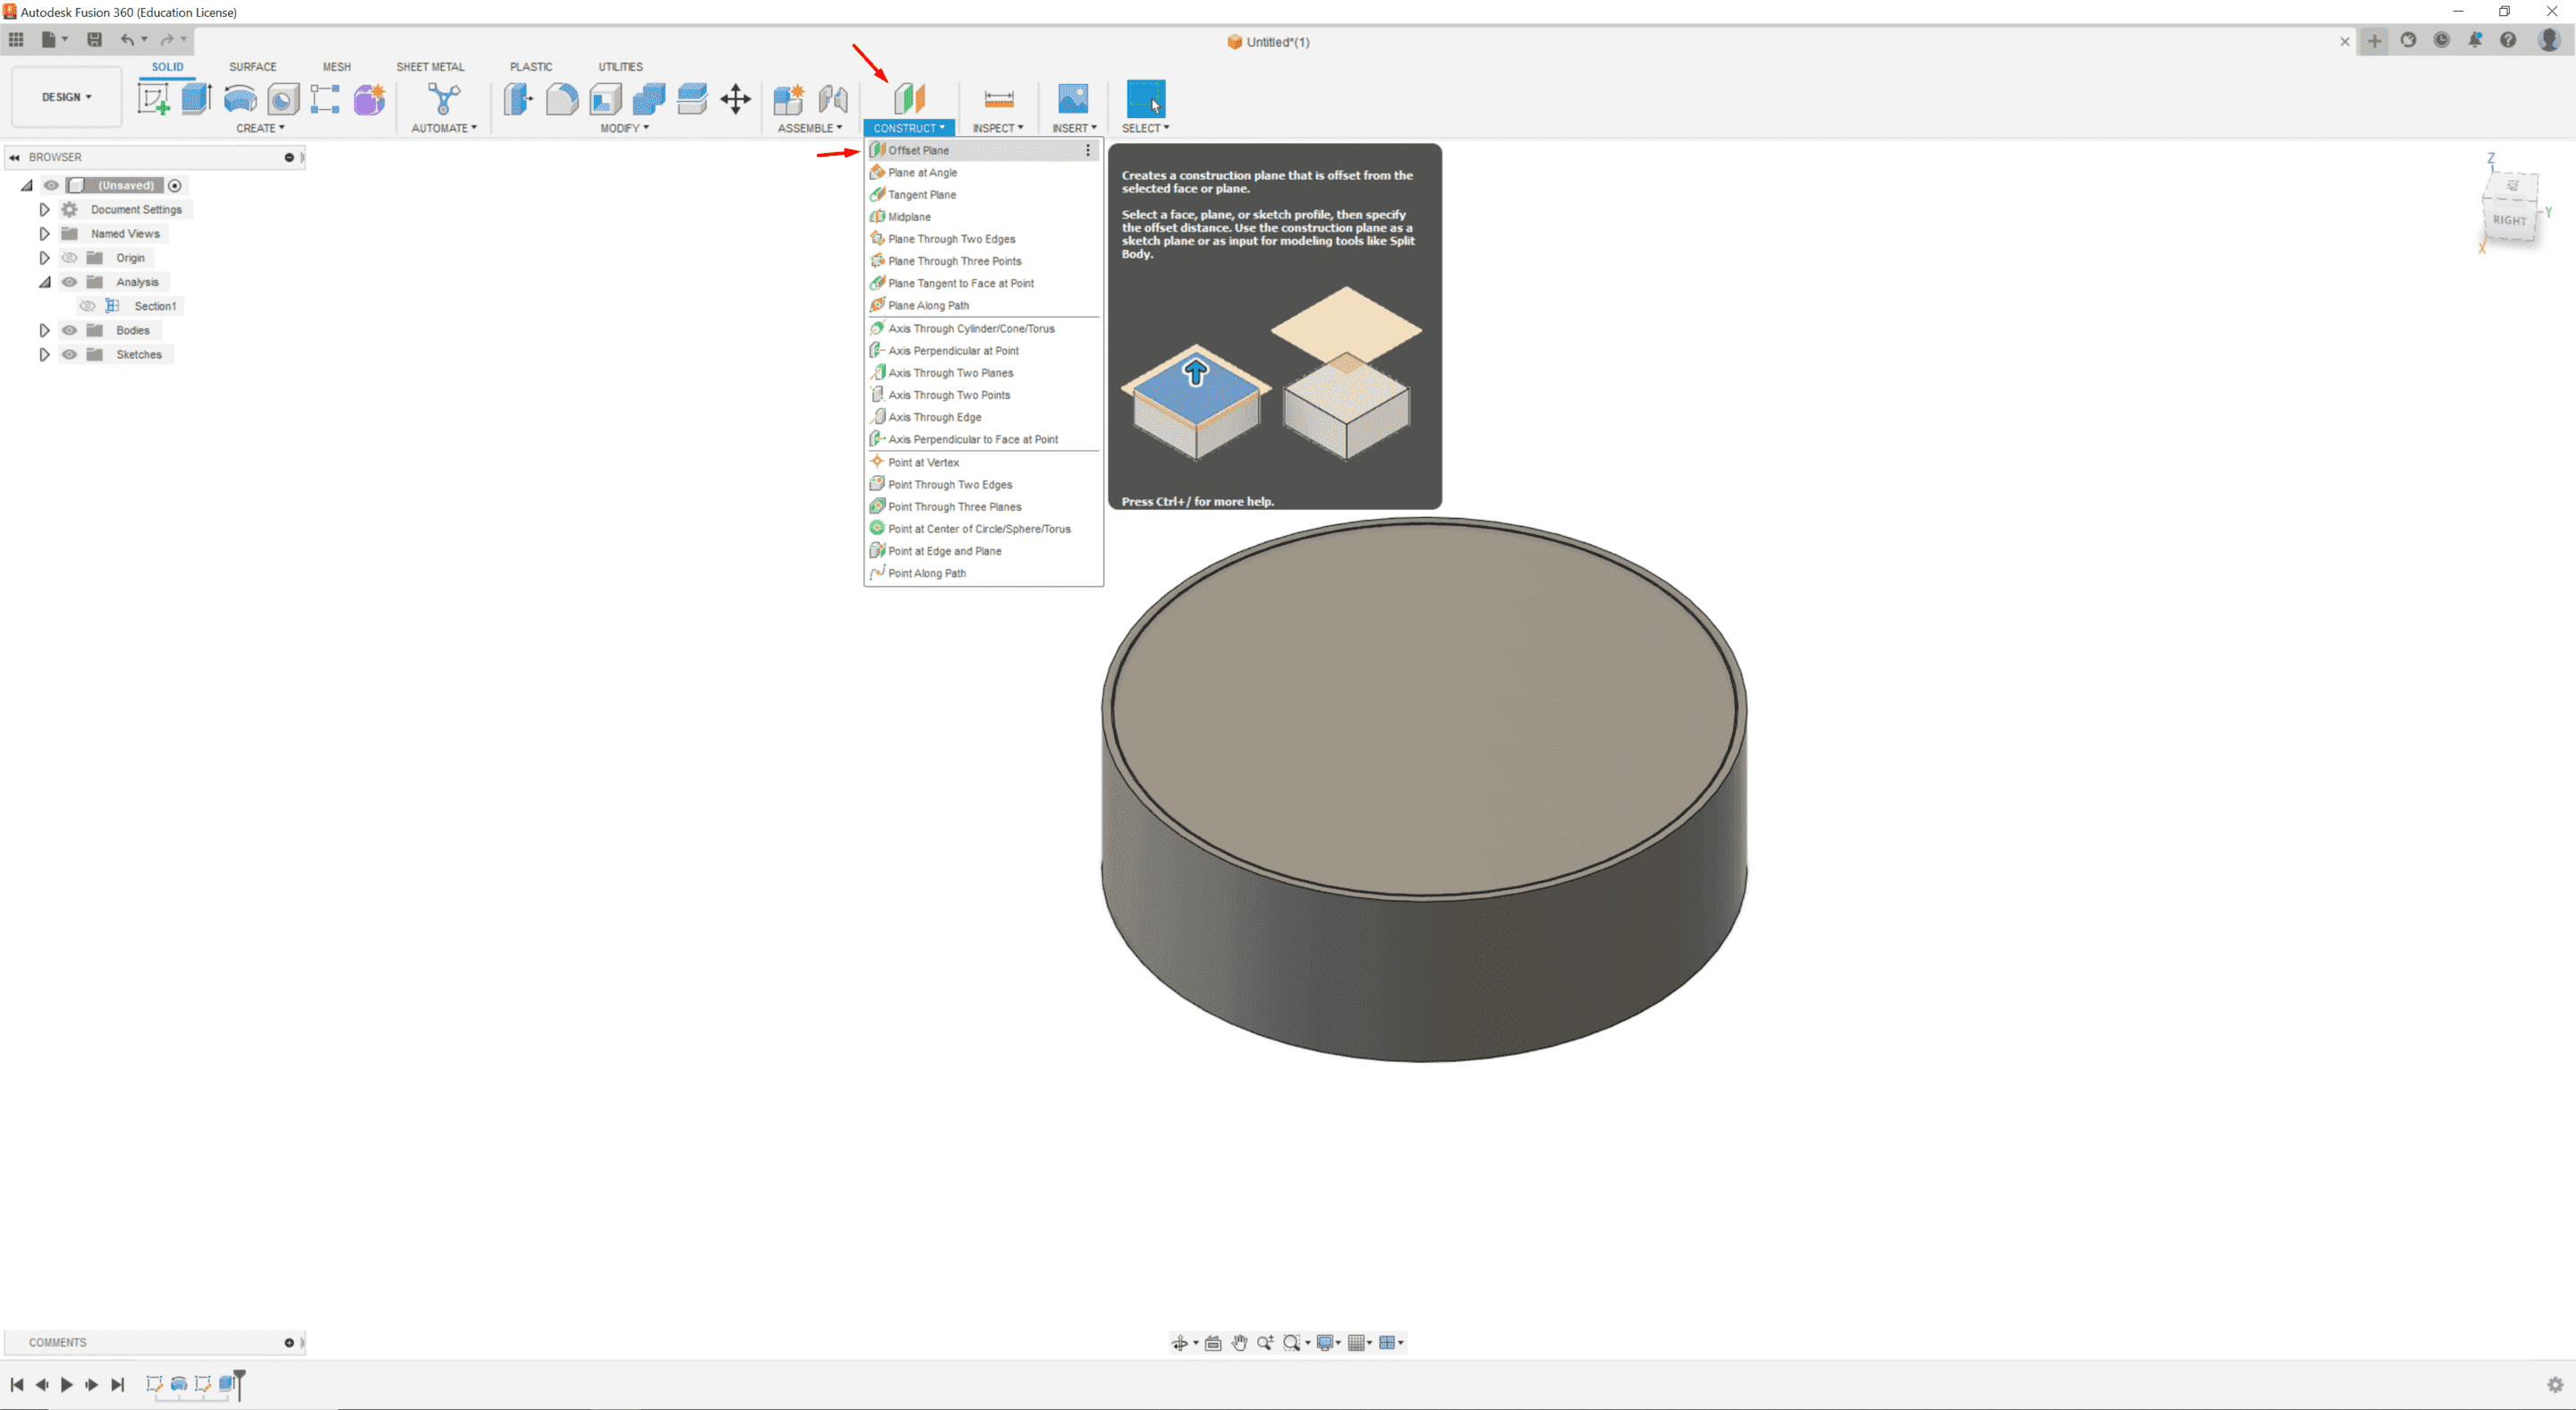Viewport: 2576px width, 1410px height.
Task: Select Point at Vertex menu item
Action: 983,462
